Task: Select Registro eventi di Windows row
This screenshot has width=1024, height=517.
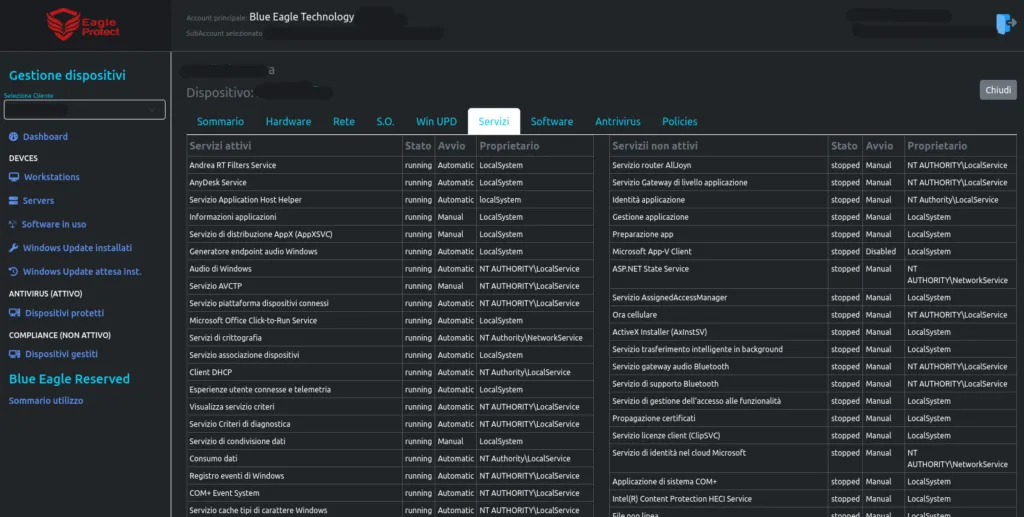Action: click(390, 476)
